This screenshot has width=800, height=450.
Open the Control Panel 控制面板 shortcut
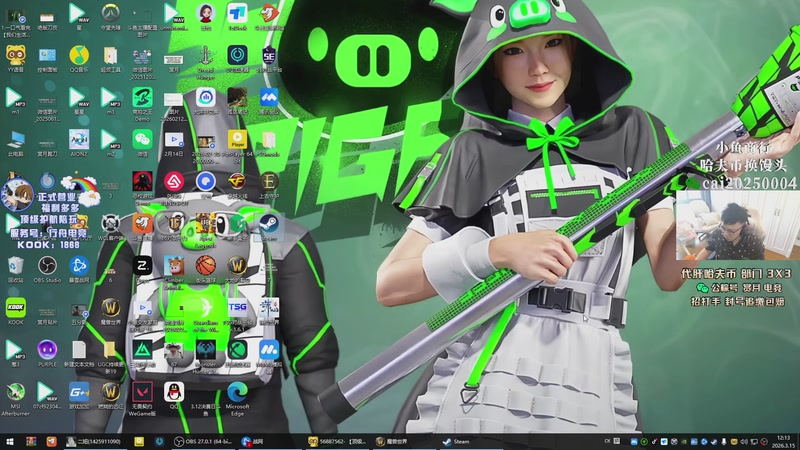pos(47,58)
